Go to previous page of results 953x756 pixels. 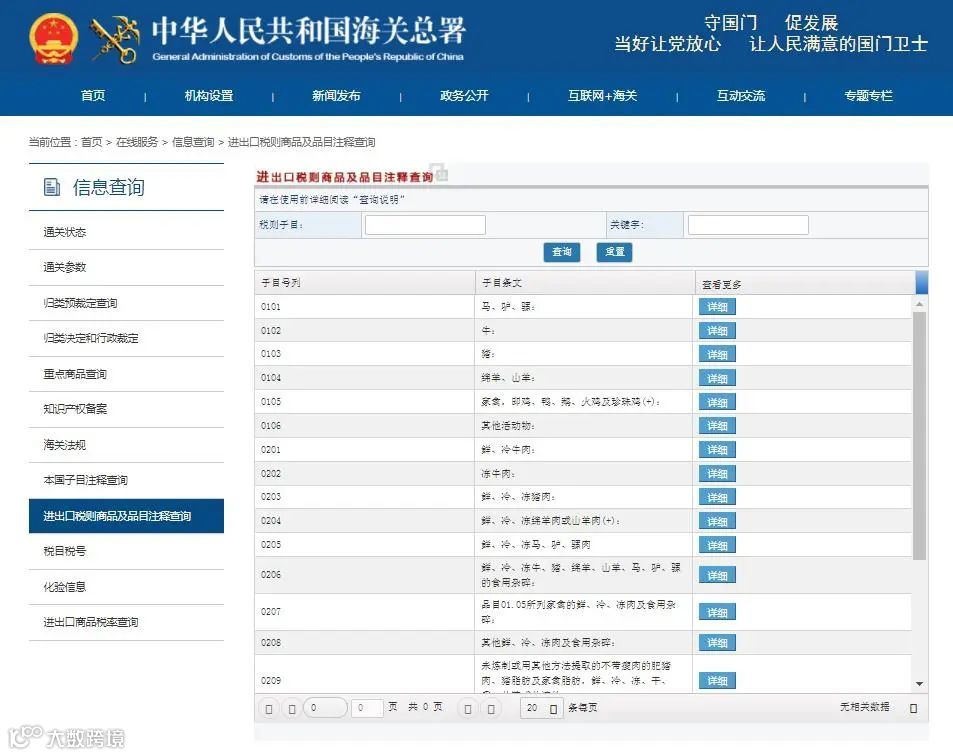pos(292,709)
